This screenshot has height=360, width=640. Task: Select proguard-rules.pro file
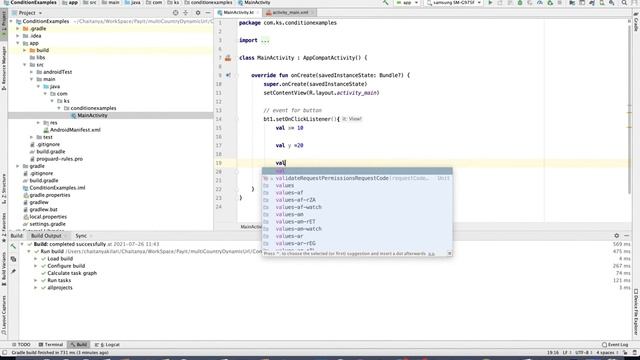pyautogui.click(x=60, y=159)
